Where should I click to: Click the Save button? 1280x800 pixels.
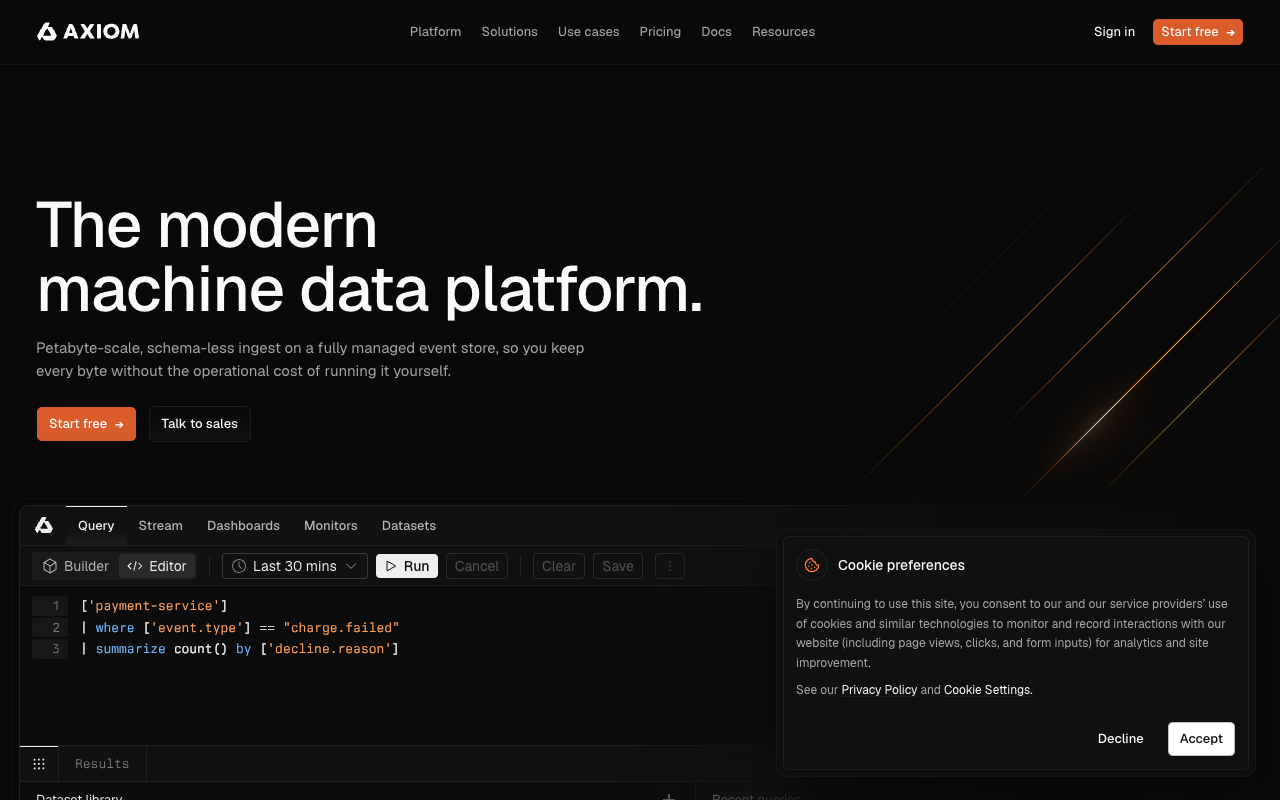click(x=618, y=566)
